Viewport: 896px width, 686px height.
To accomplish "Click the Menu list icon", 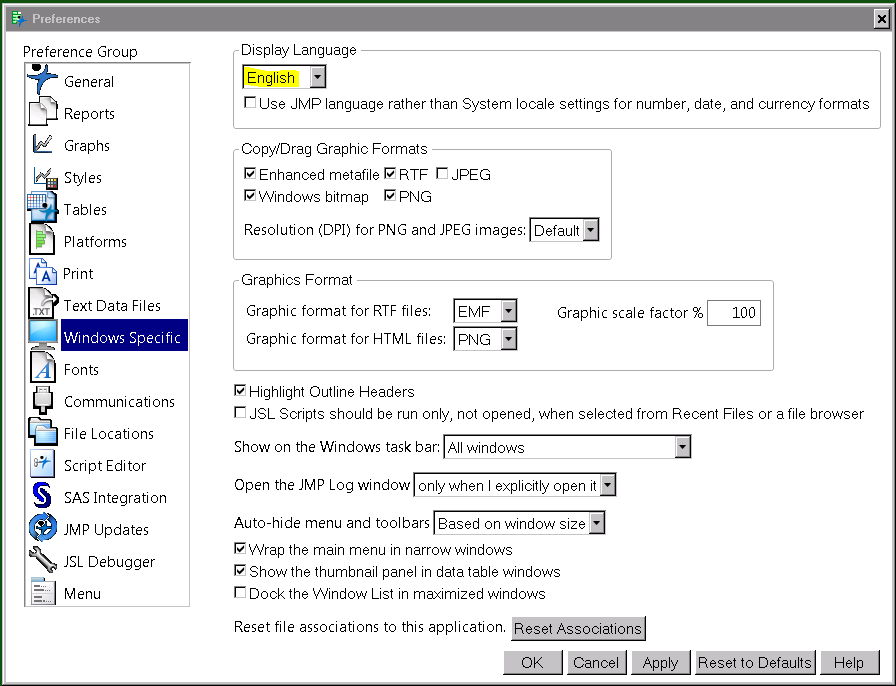I will 43,592.
